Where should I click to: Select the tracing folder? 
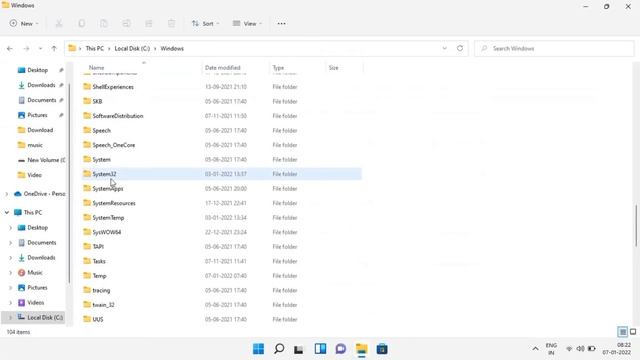click(101, 291)
